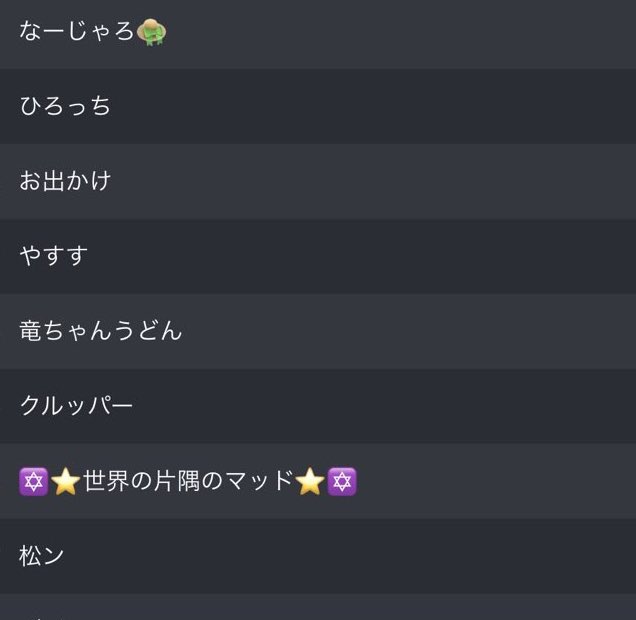Click the straw hat emoji beside なーじゃろ
The width and height of the screenshot is (636, 620).
151,31
